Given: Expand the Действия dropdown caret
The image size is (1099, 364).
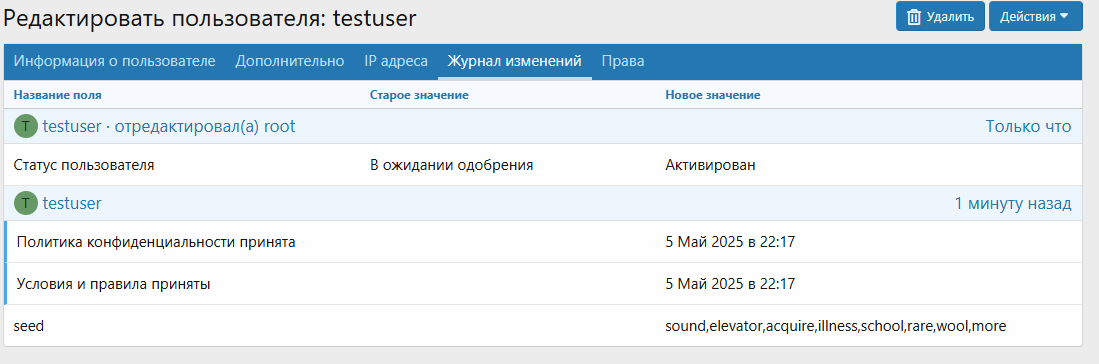Looking at the screenshot, I should click(x=1065, y=17).
